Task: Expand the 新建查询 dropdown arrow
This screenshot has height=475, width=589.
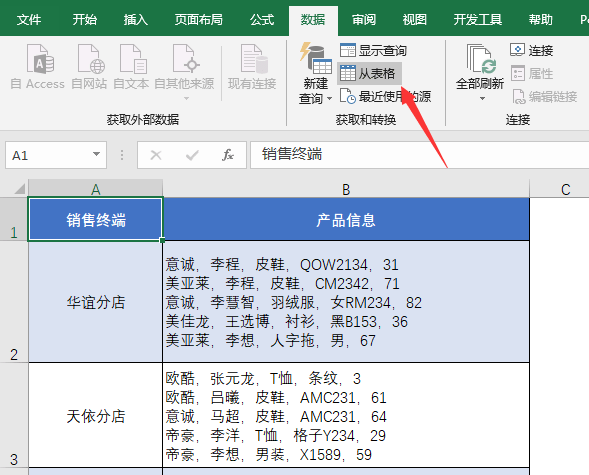Action: [x=329, y=99]
